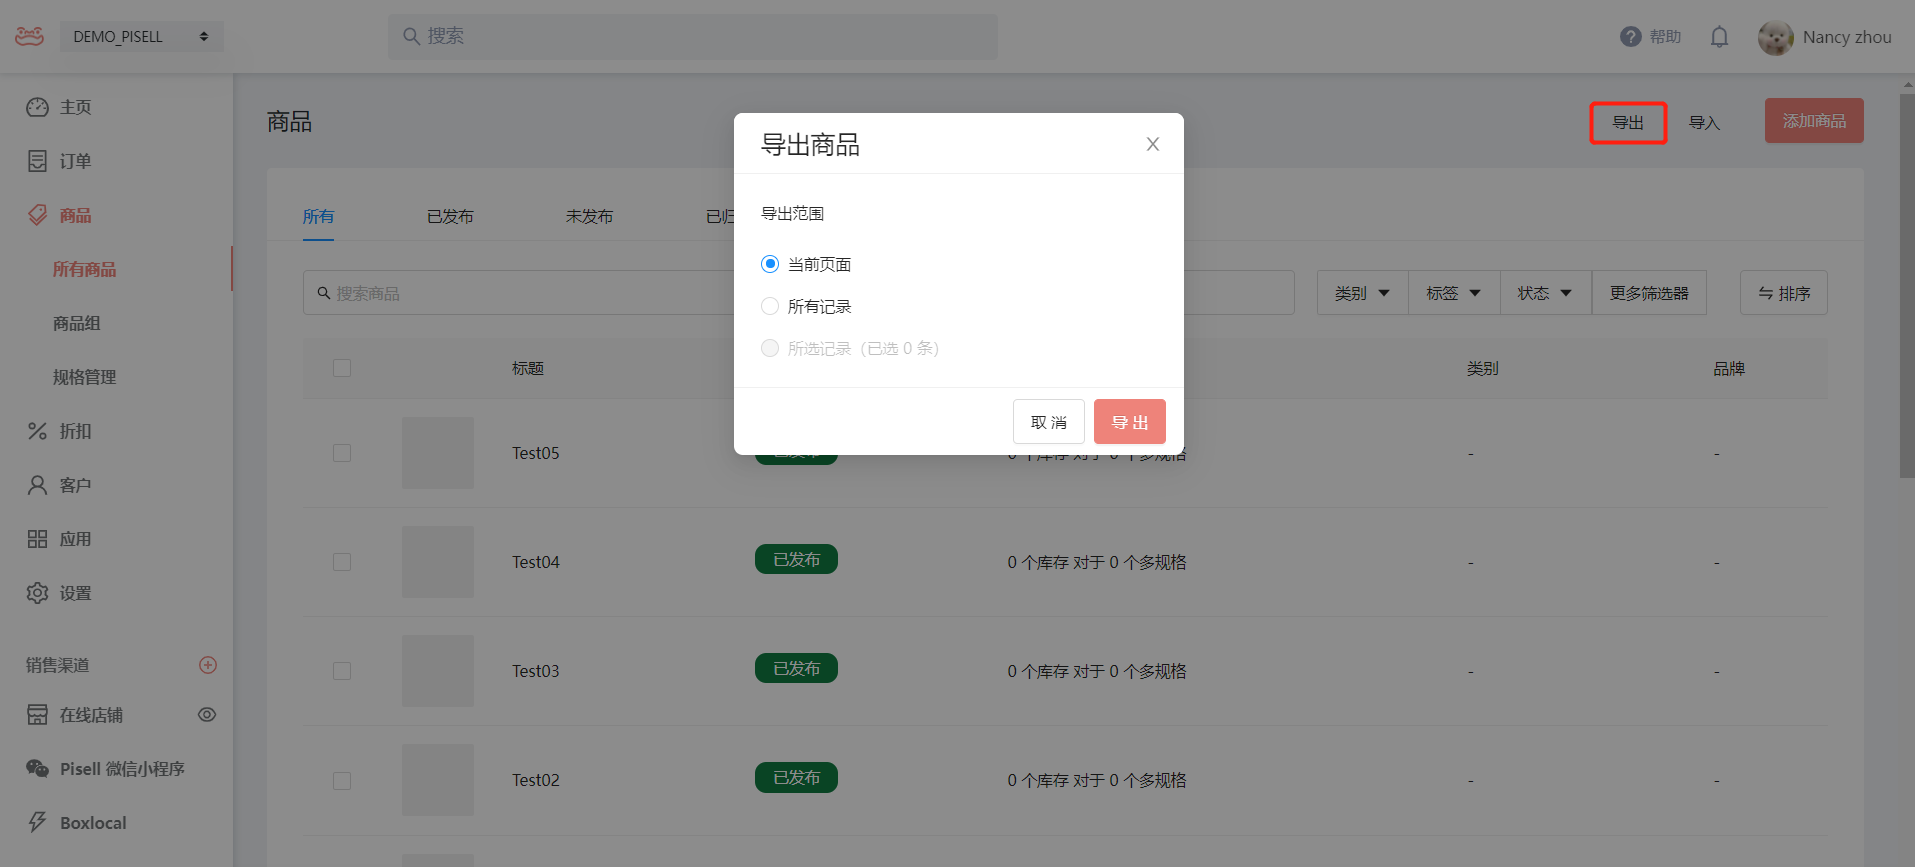This screenshot has width=1915, height=867.
Task: Click the Boxlocal lightning icon
Action: click(x=37, y=822)
